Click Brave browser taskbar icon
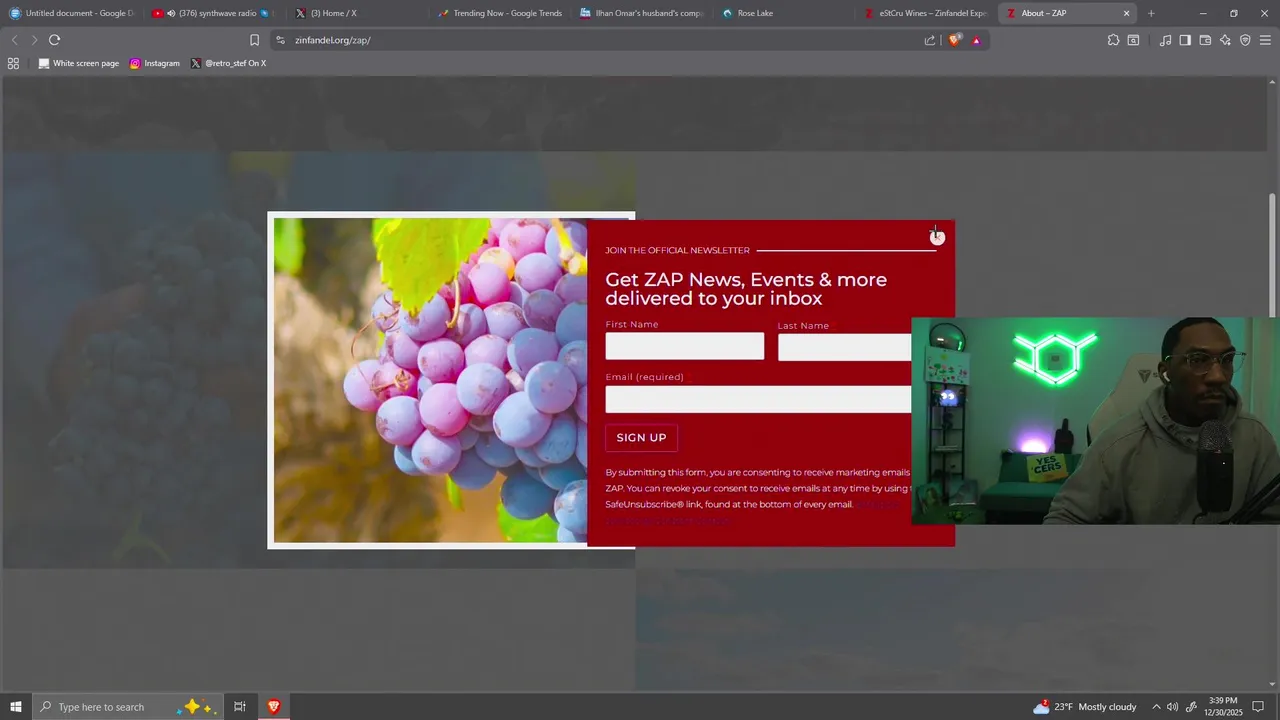Screen dimensions: 1280x720 pos(273,707)
